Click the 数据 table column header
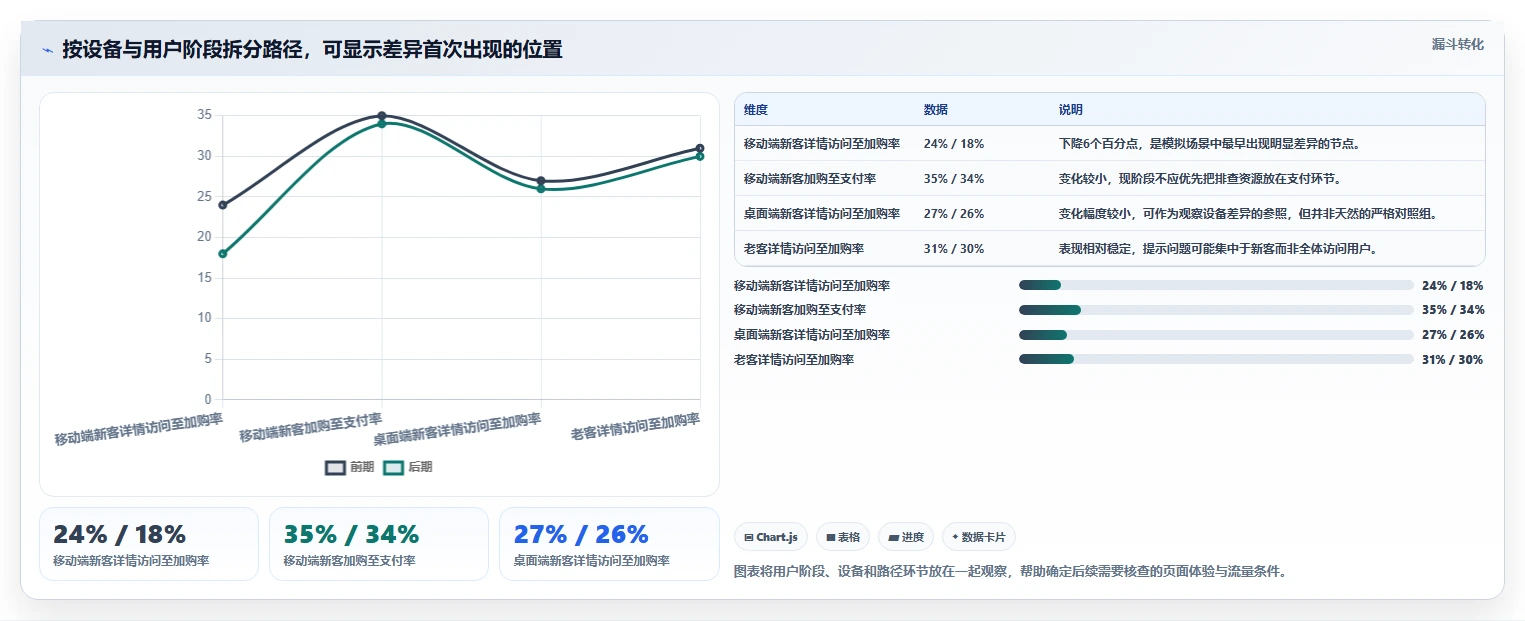Screen dimensions: 1525x621 coord(936,110)
